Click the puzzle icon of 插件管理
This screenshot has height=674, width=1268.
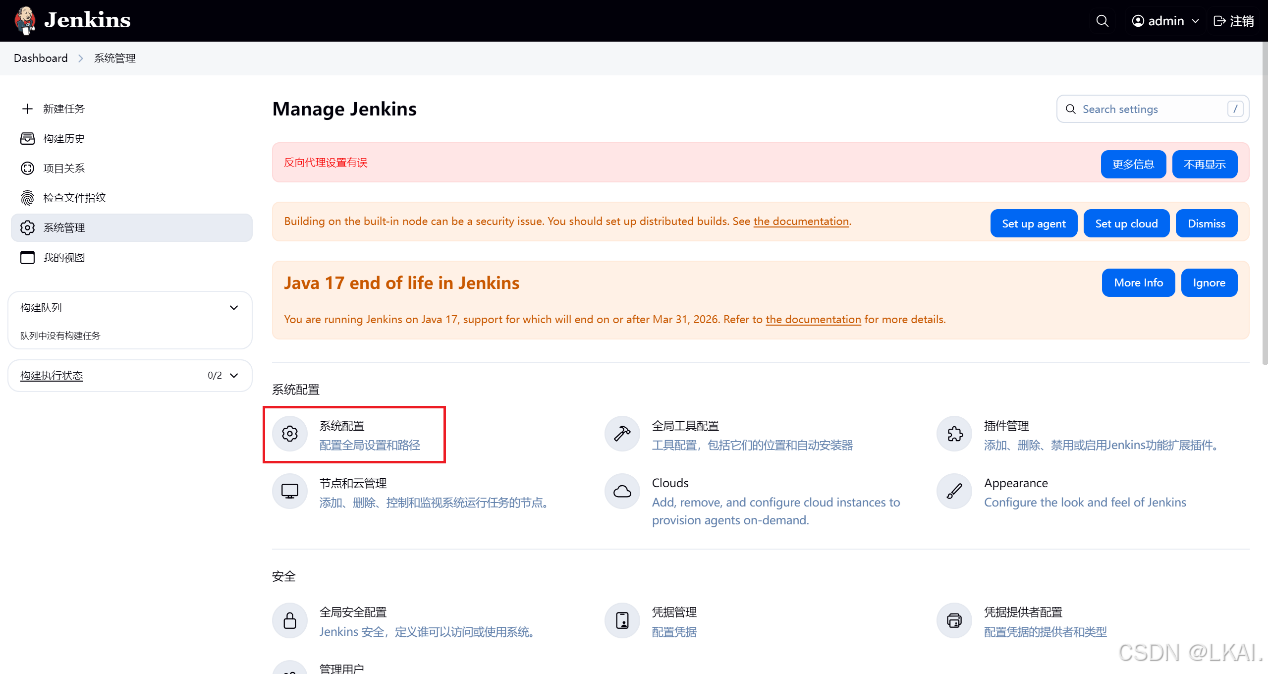[x=954, y=434]
